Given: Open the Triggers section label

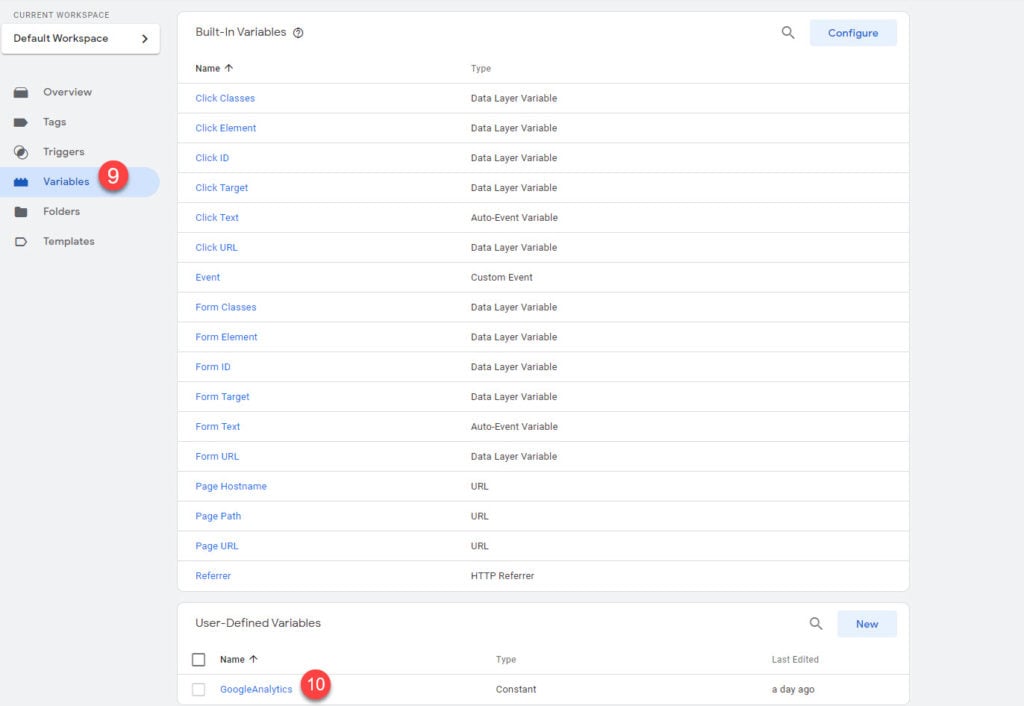Looking at the screenshot, I should (63, 152).
